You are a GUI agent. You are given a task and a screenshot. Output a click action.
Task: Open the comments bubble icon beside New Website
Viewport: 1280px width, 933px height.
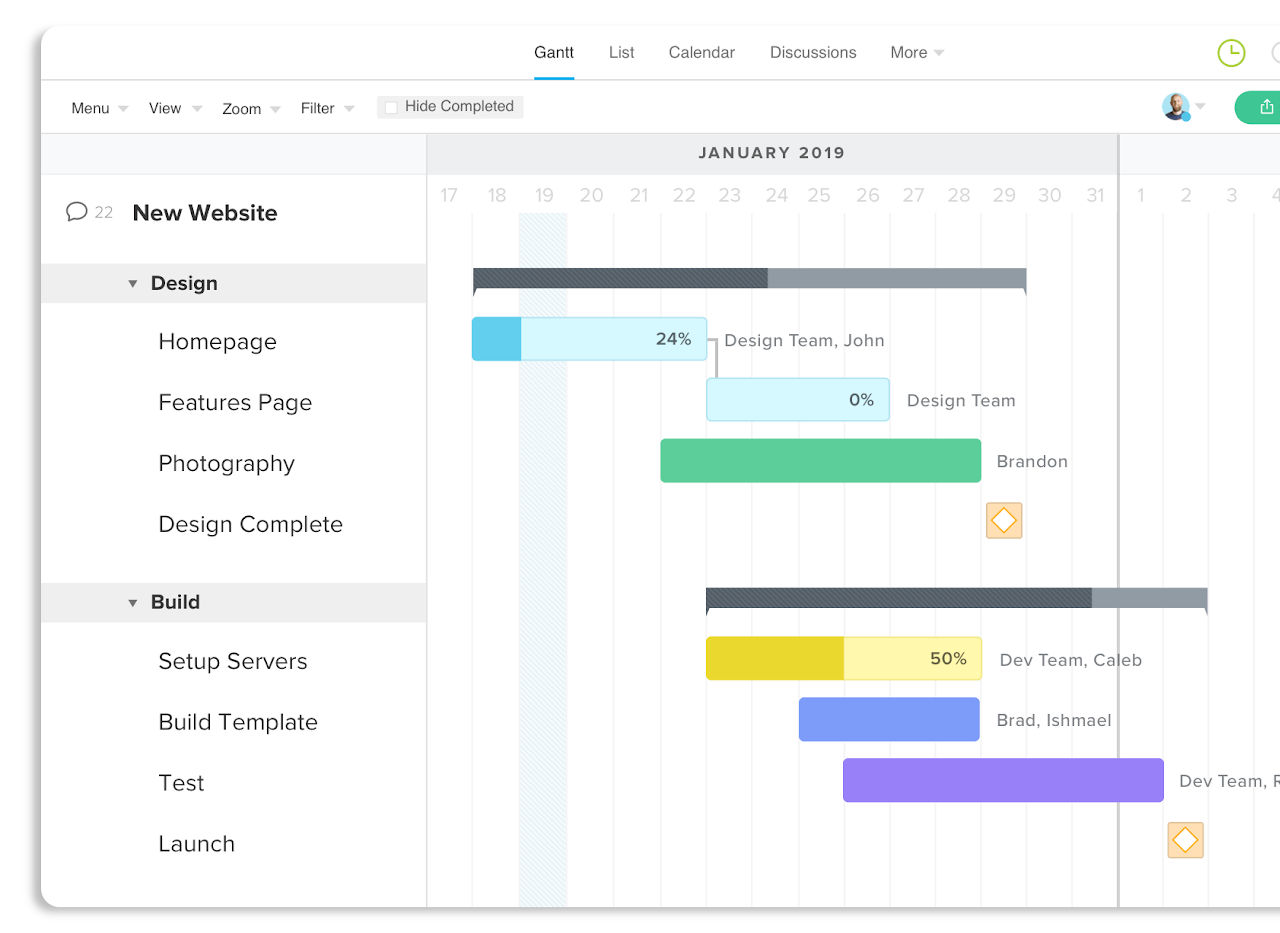click(76, 212)
